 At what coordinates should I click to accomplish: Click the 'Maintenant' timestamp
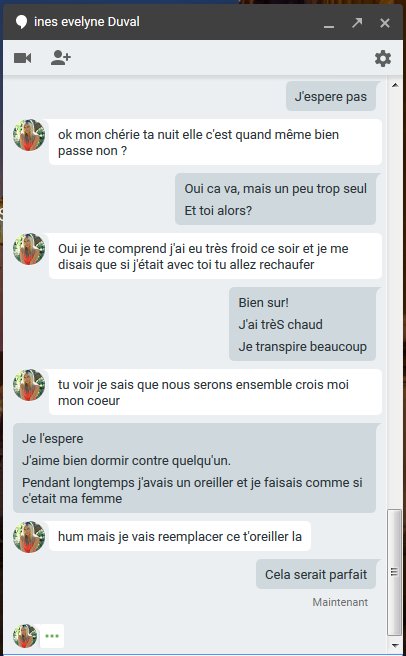coord(340,602)
